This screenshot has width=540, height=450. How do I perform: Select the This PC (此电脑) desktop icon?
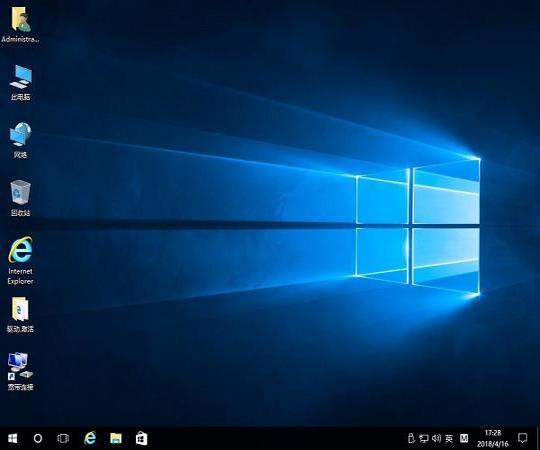pos(21,83)
